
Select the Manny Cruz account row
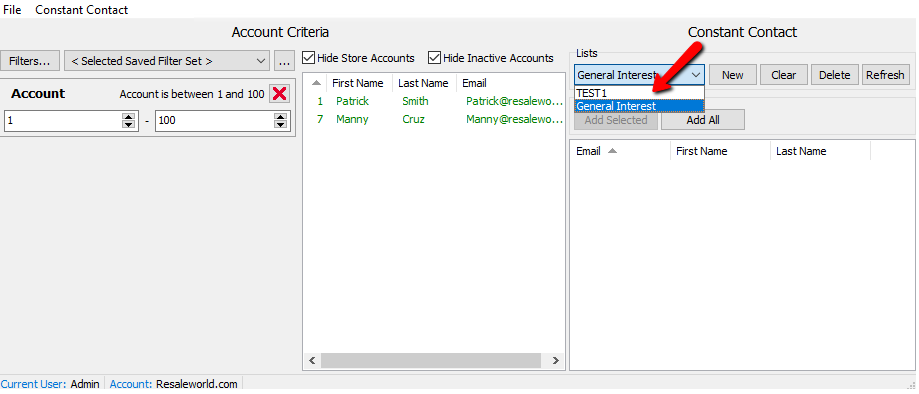tap(434, 120)
